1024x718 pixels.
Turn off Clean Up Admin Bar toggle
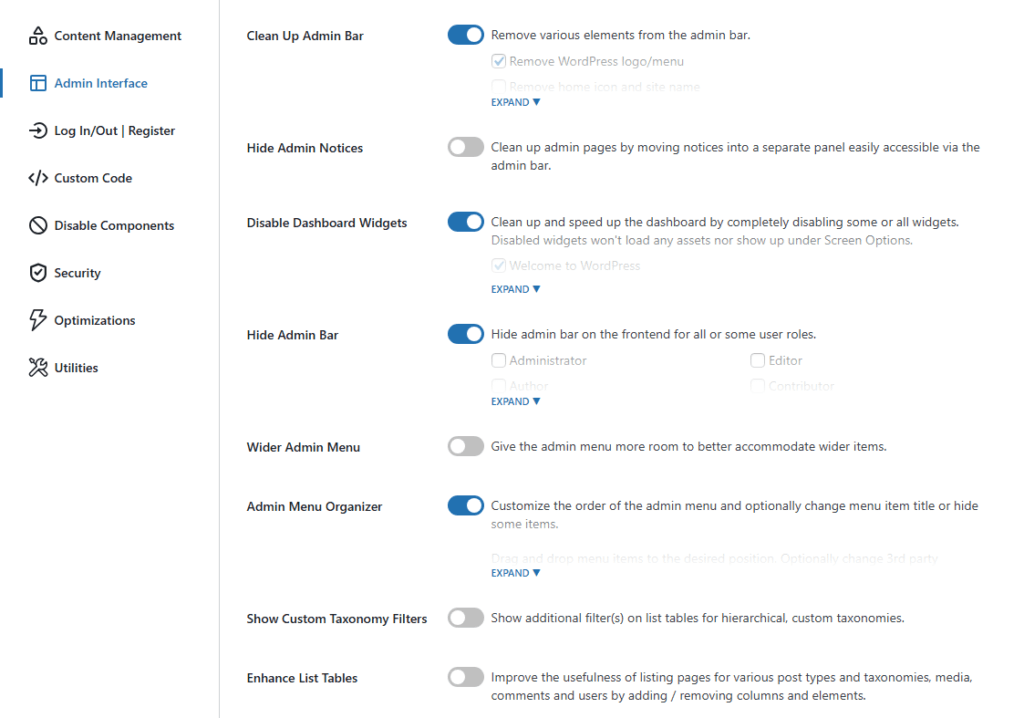466,35
